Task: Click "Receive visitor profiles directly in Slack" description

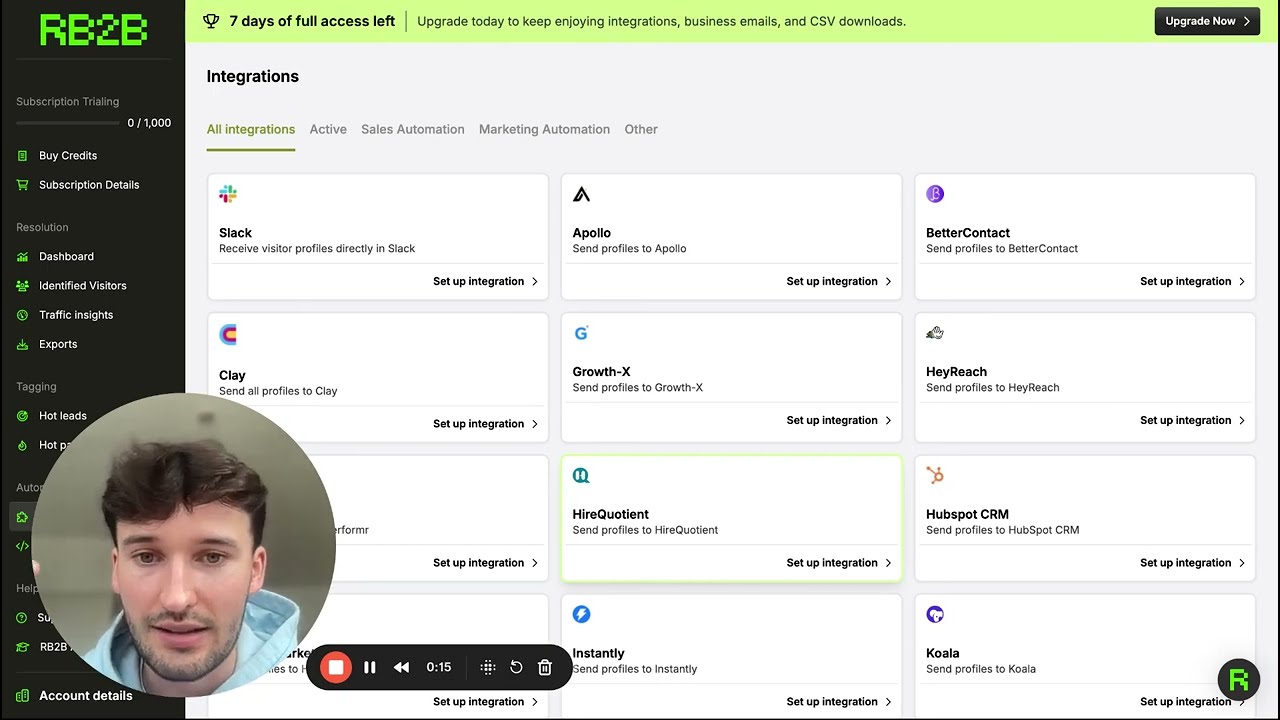Action: click(x=317, y=249)
